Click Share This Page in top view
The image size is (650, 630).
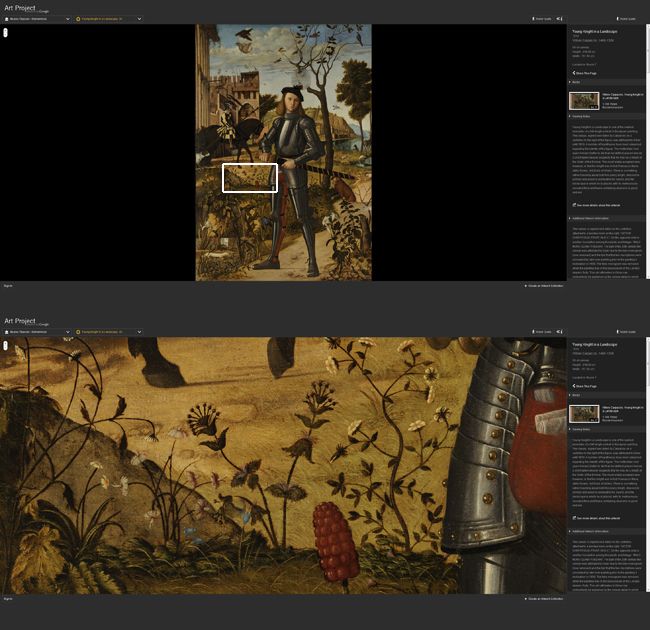[x=585, y=73]
